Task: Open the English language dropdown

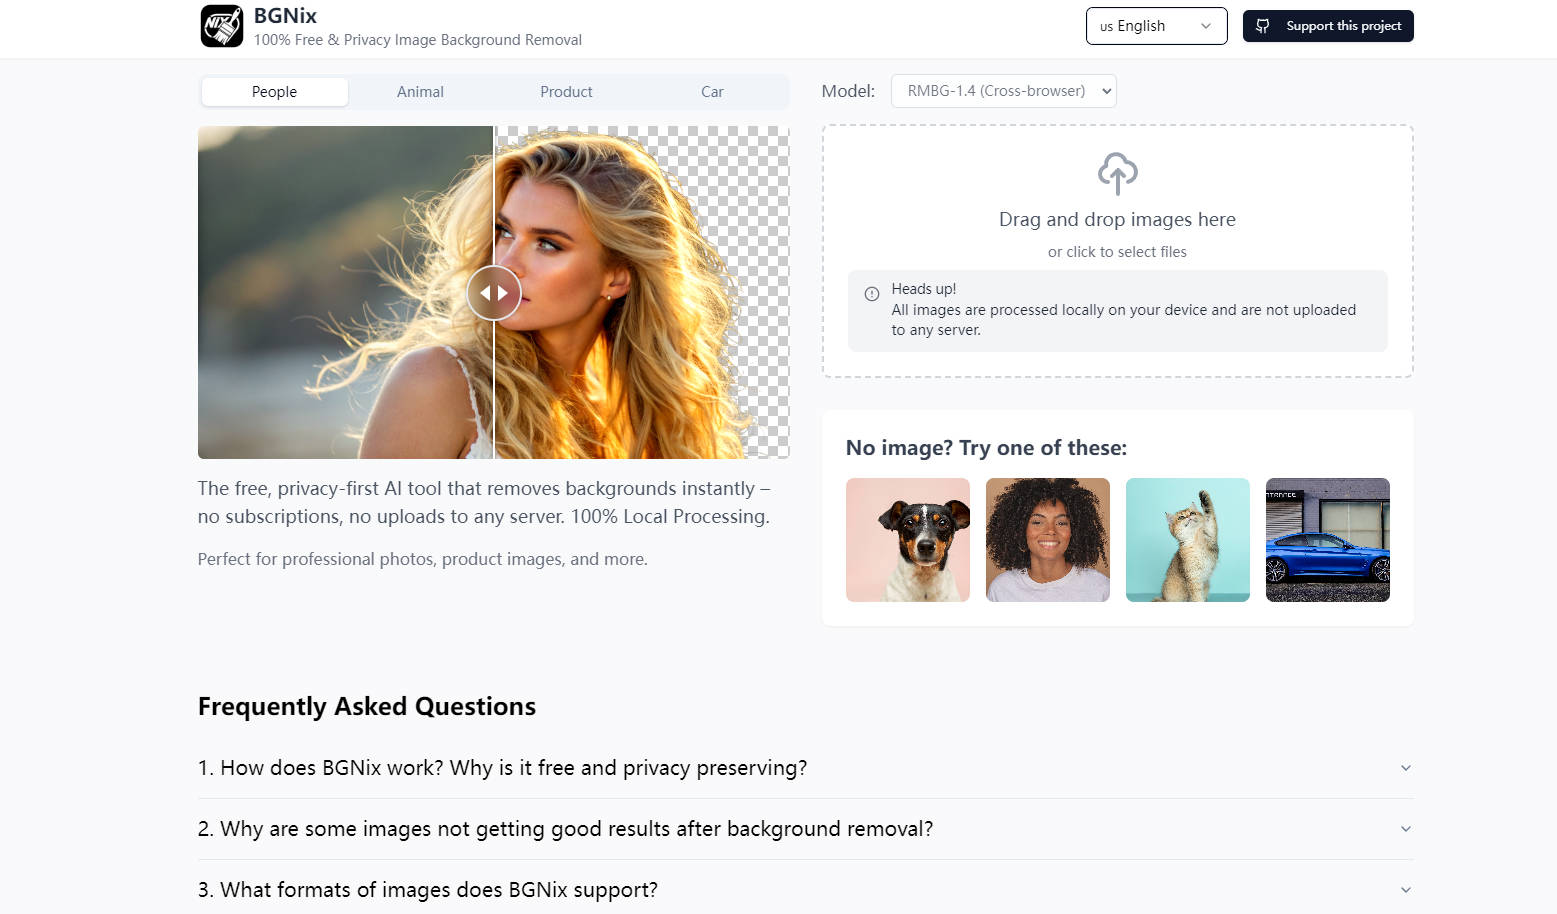Action: click(1156, 26)
